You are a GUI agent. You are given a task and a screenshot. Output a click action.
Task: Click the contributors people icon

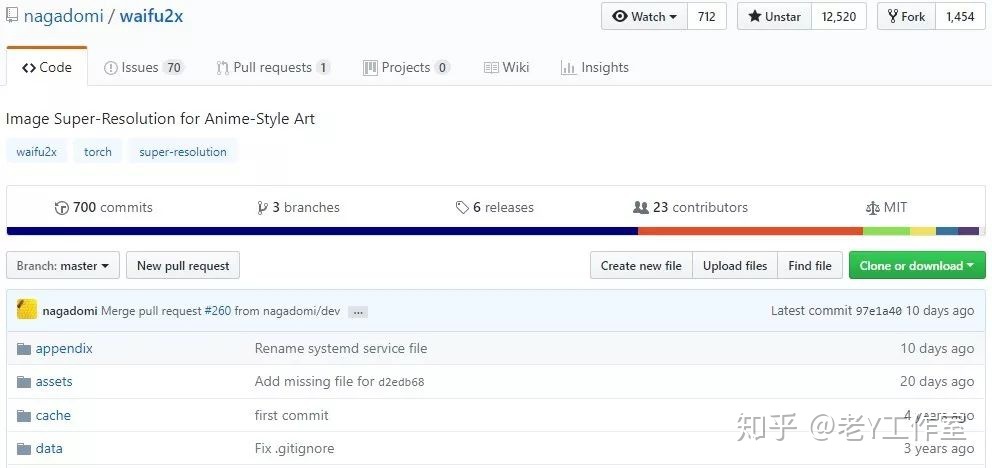click(641, 207)
